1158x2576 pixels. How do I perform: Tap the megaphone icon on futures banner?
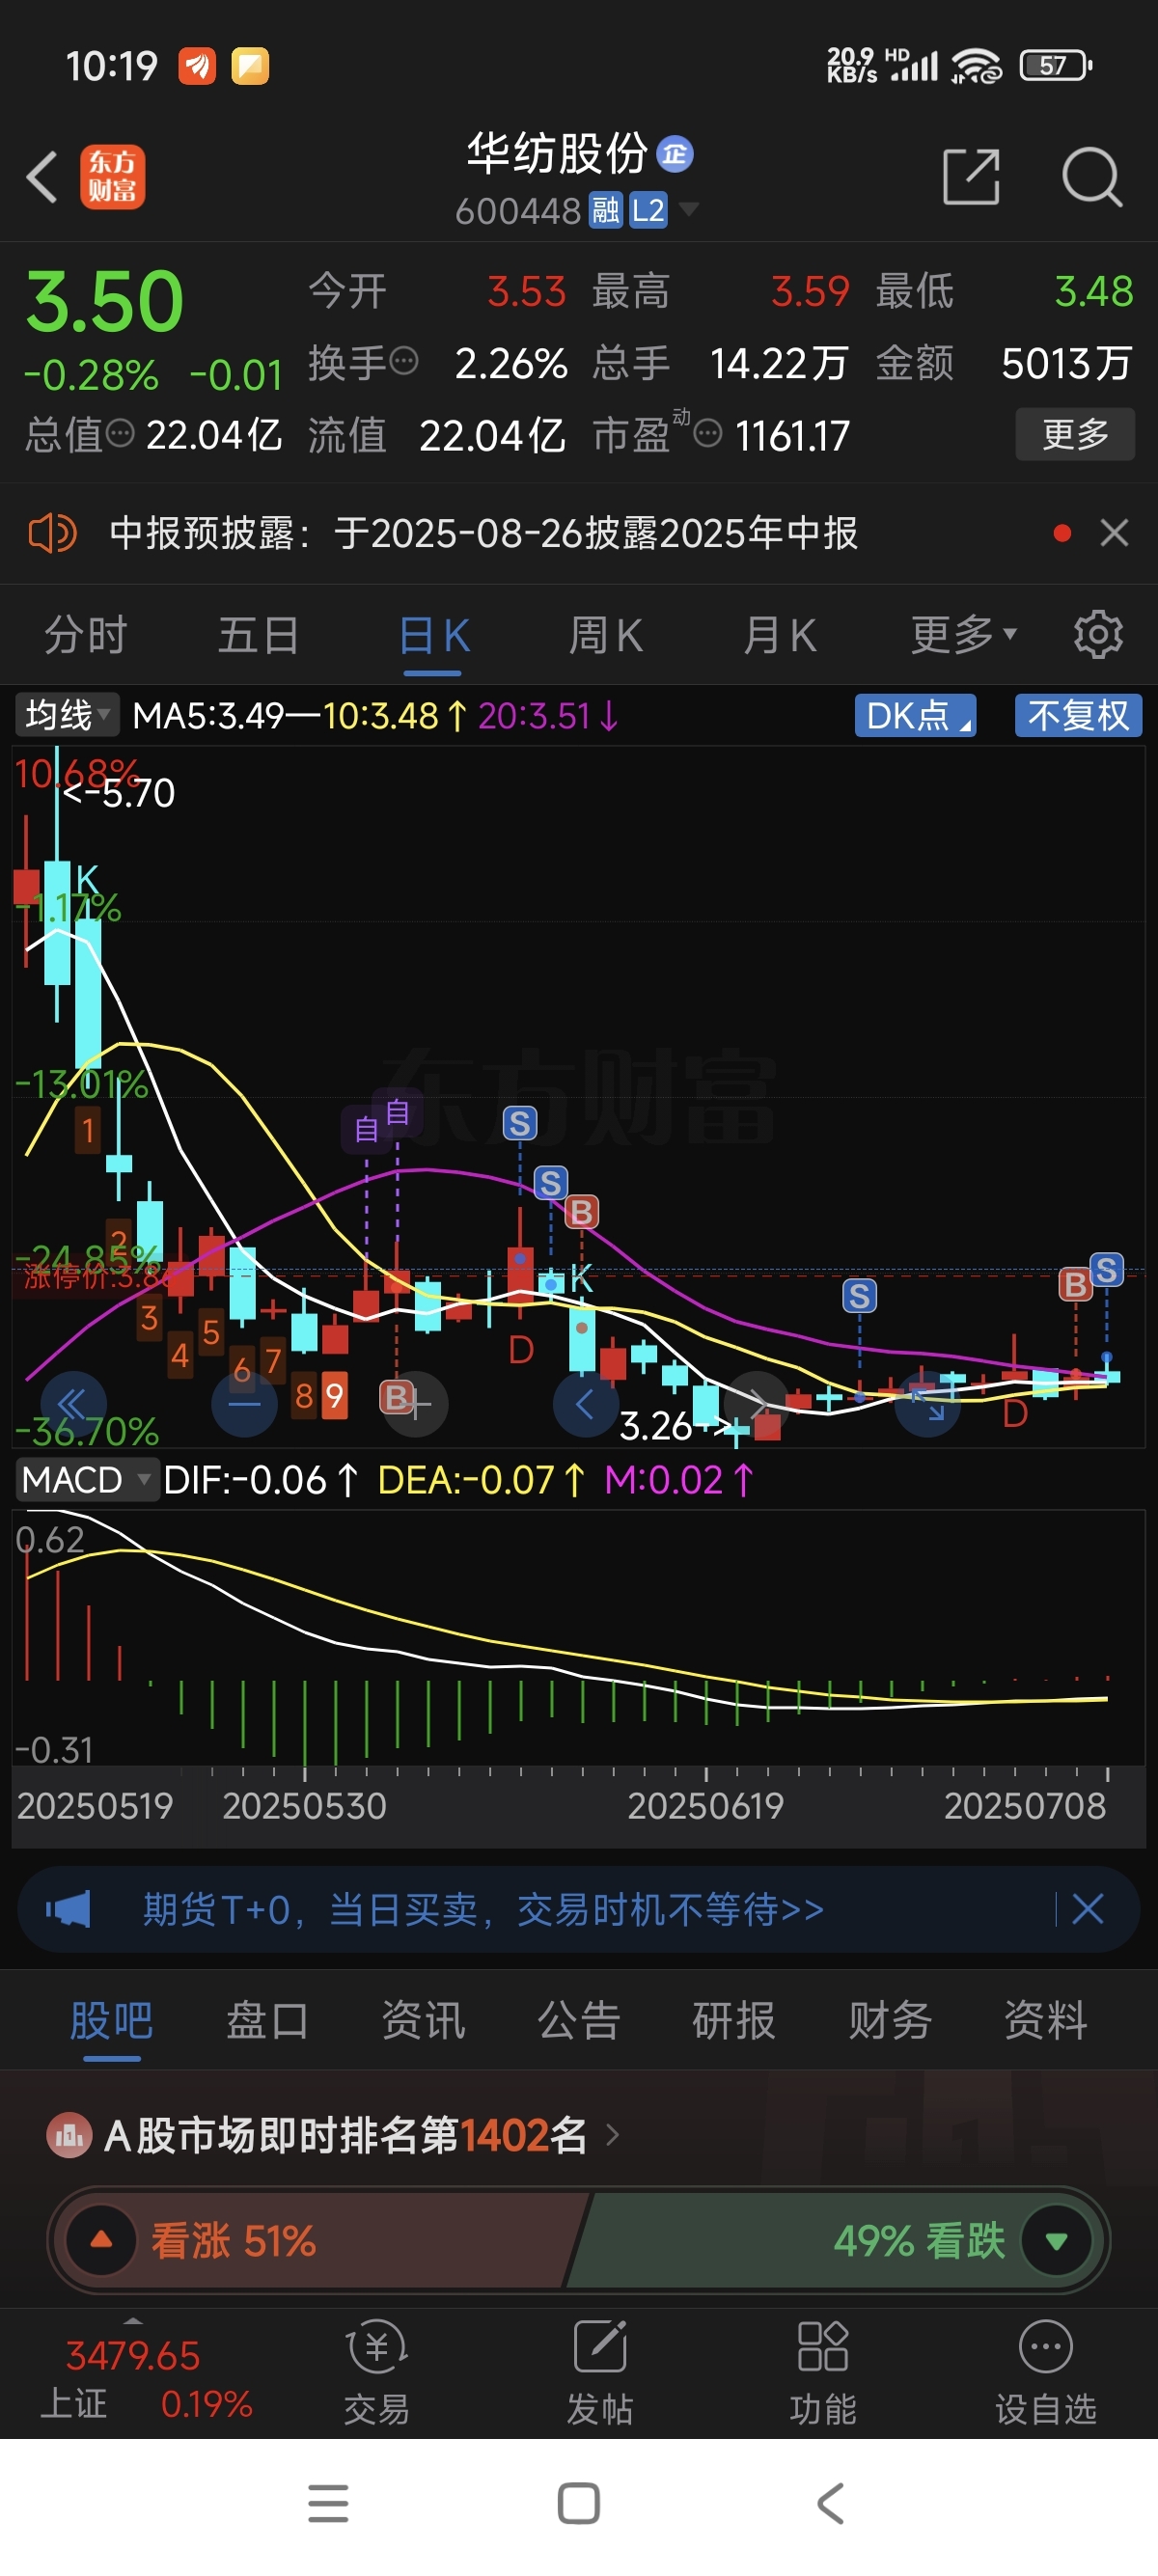click(x=68, y=1909)
